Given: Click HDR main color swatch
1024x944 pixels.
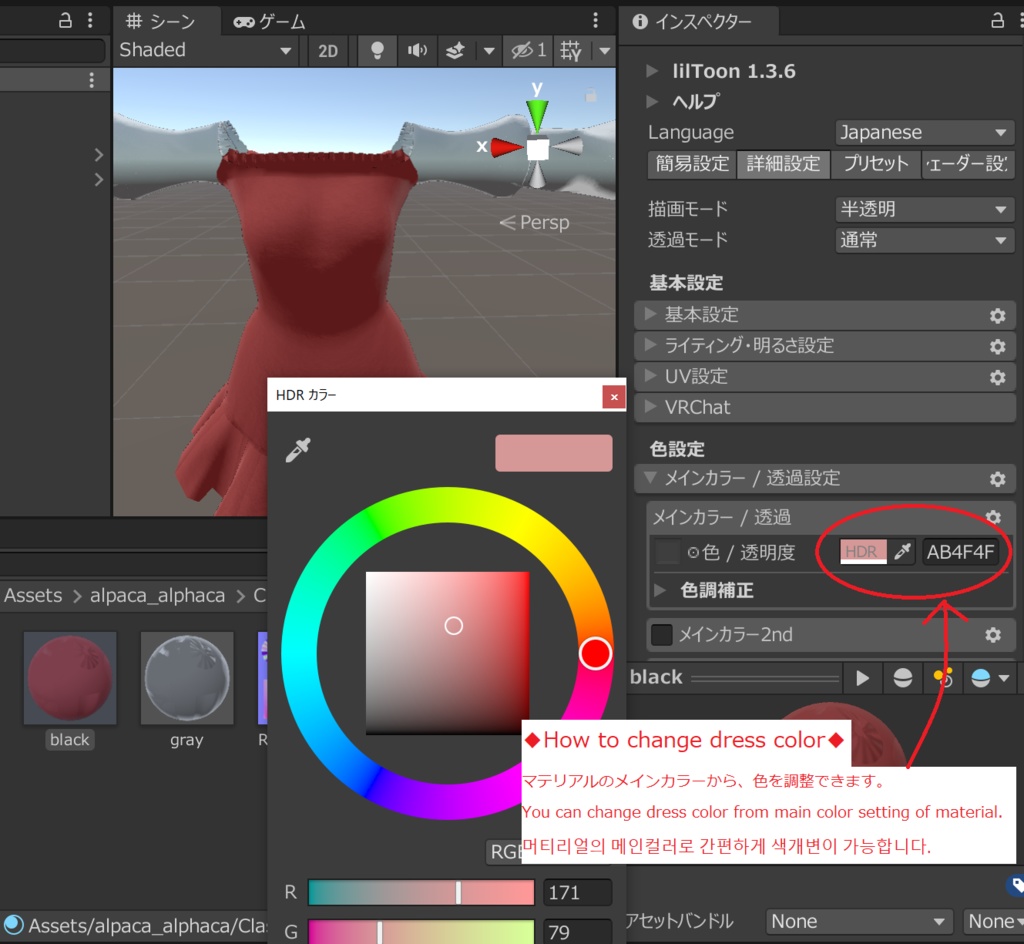Looking at the screenshot, I should [x=863, y=552].
